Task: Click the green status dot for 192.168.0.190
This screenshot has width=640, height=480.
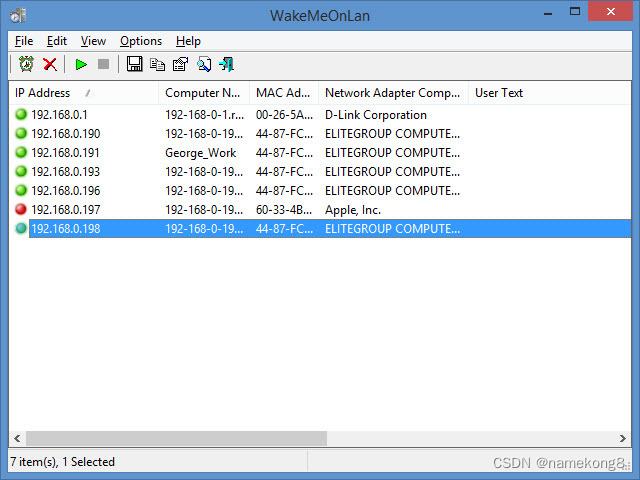Action: tap(21, 133)
